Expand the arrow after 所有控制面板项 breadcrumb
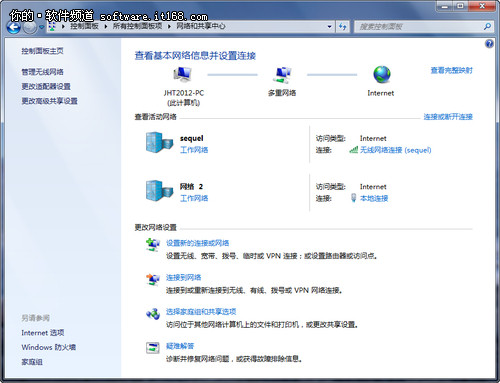This screenshot has height=383, width=500. [x=169, y=26]
